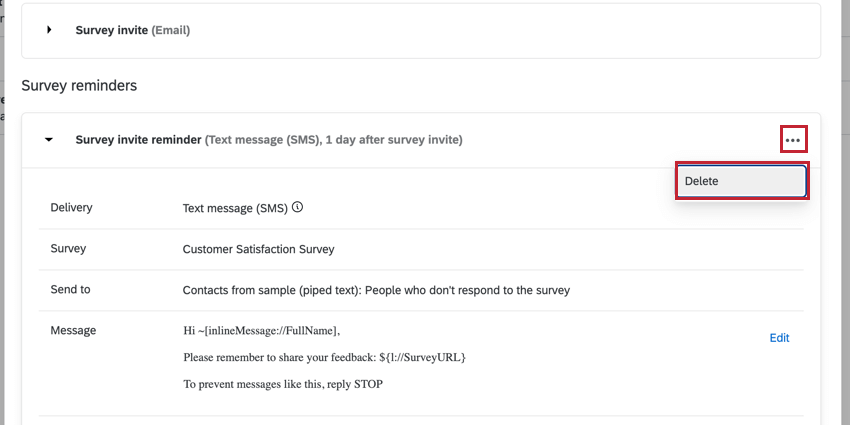Click the Please remember to share feedback line
This screenshot has height=425, width=850.
click(325, 357)
